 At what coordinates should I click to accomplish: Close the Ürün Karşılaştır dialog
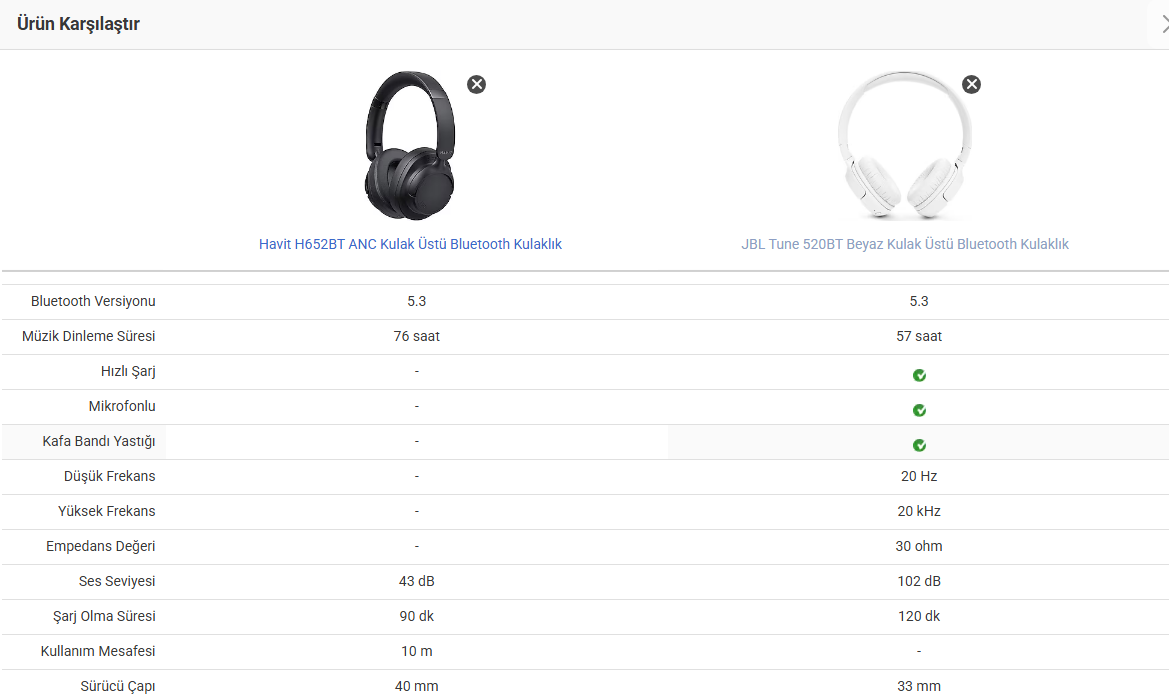coord(1165,24)
